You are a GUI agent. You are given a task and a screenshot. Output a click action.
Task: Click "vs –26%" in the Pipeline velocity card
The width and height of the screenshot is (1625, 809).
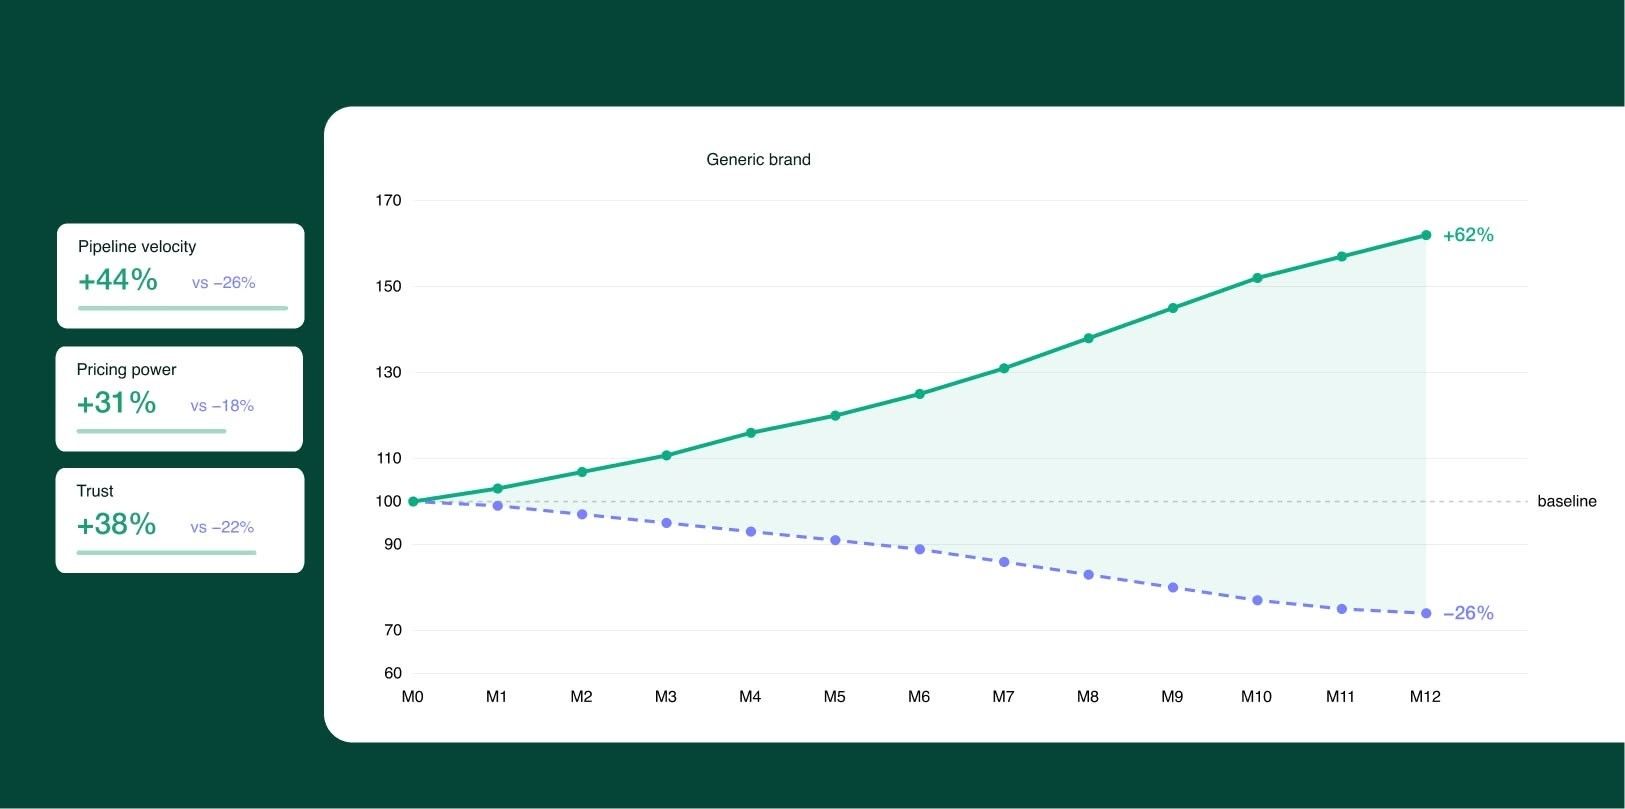224,283
